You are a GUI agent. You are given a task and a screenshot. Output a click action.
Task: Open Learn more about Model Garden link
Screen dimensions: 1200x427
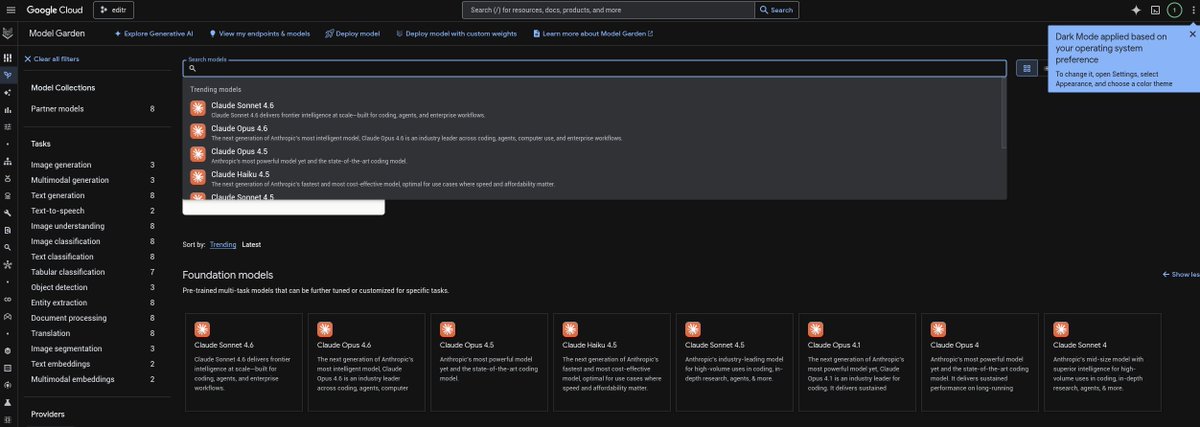(593, 33)
